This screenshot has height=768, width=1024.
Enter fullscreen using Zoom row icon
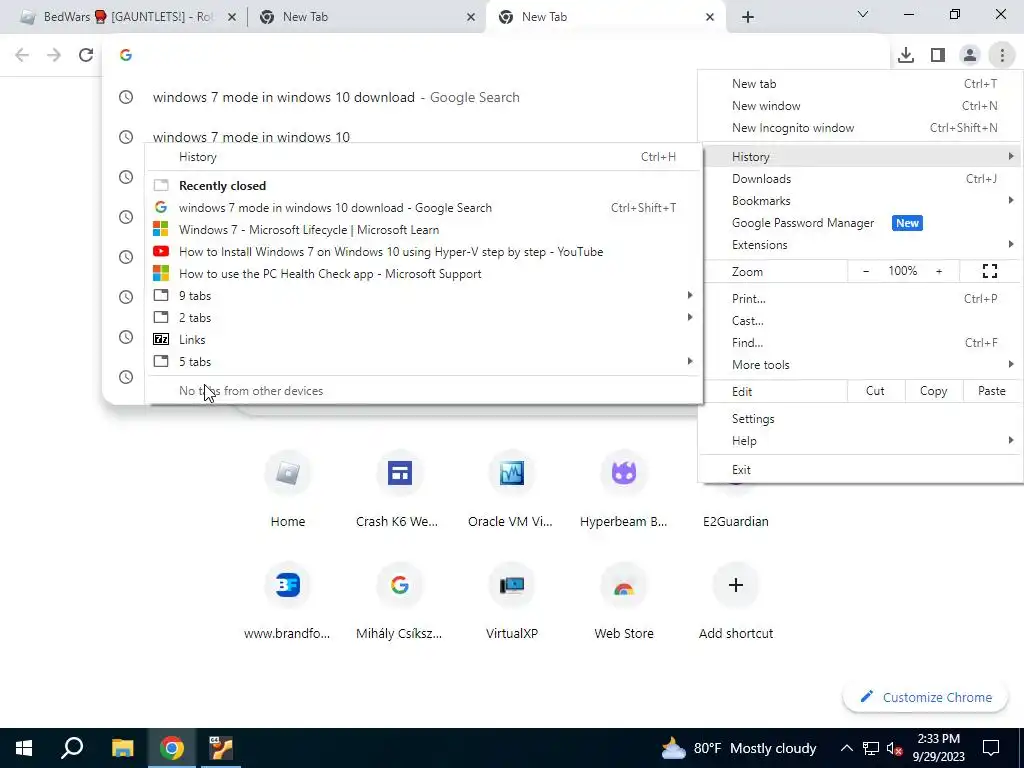[x=990, y=271]
